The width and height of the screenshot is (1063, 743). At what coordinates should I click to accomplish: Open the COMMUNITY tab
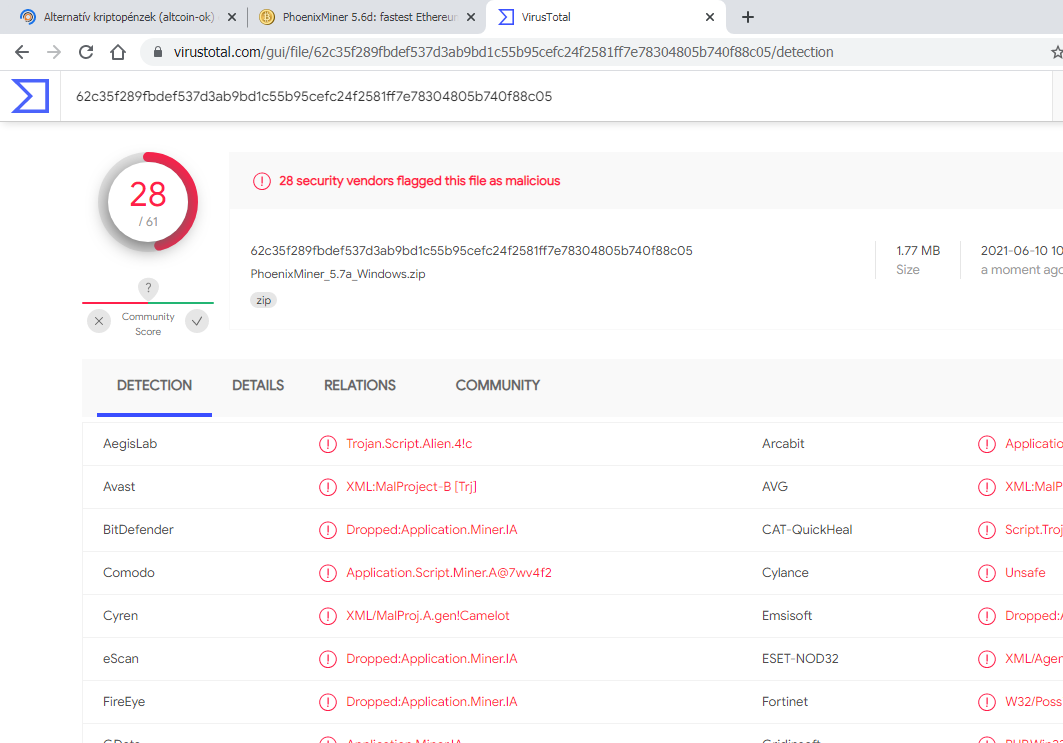(498, 386)
